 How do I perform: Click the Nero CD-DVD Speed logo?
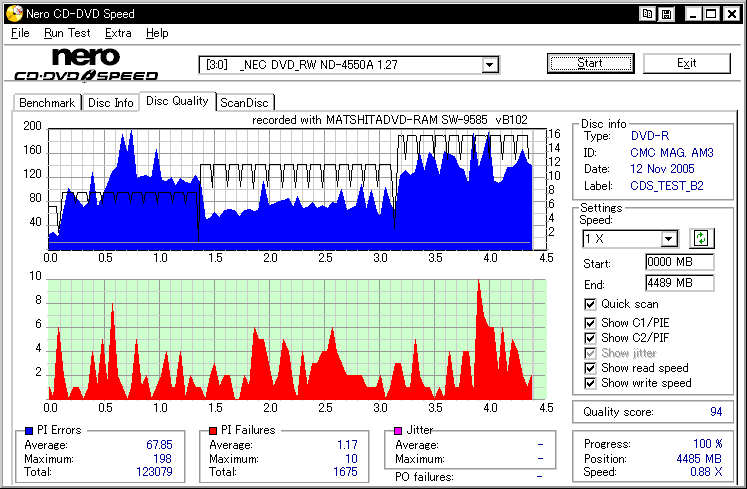(86, 64)
